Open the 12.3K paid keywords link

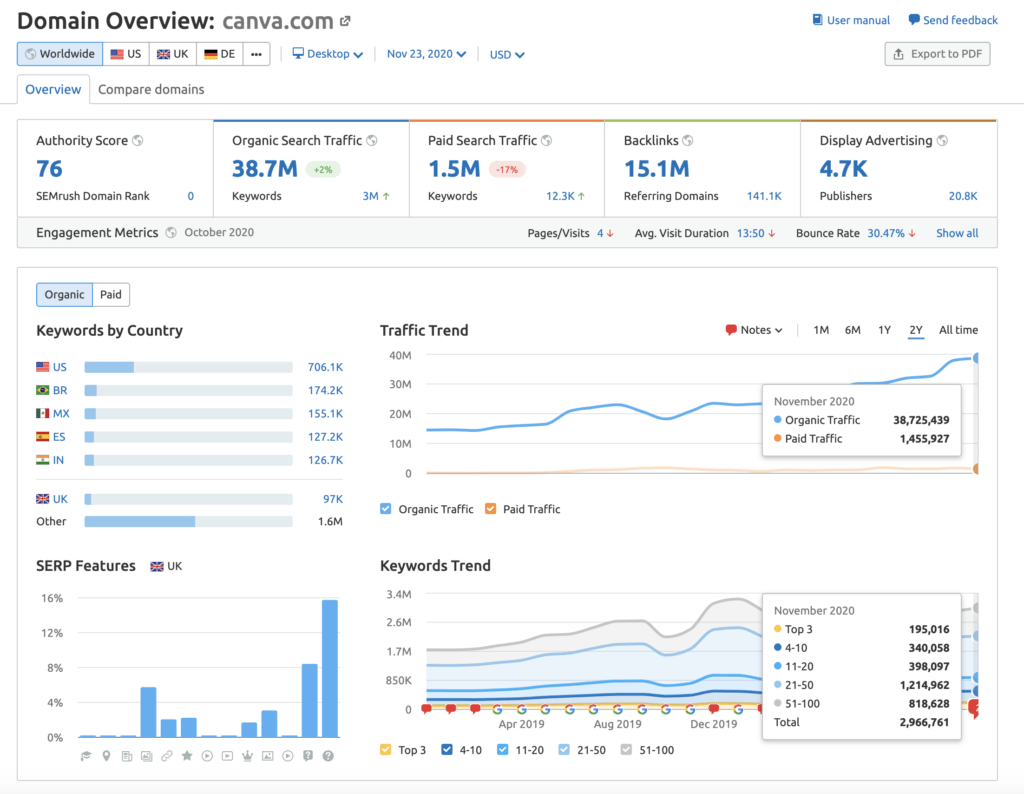(x=560, y=196)
